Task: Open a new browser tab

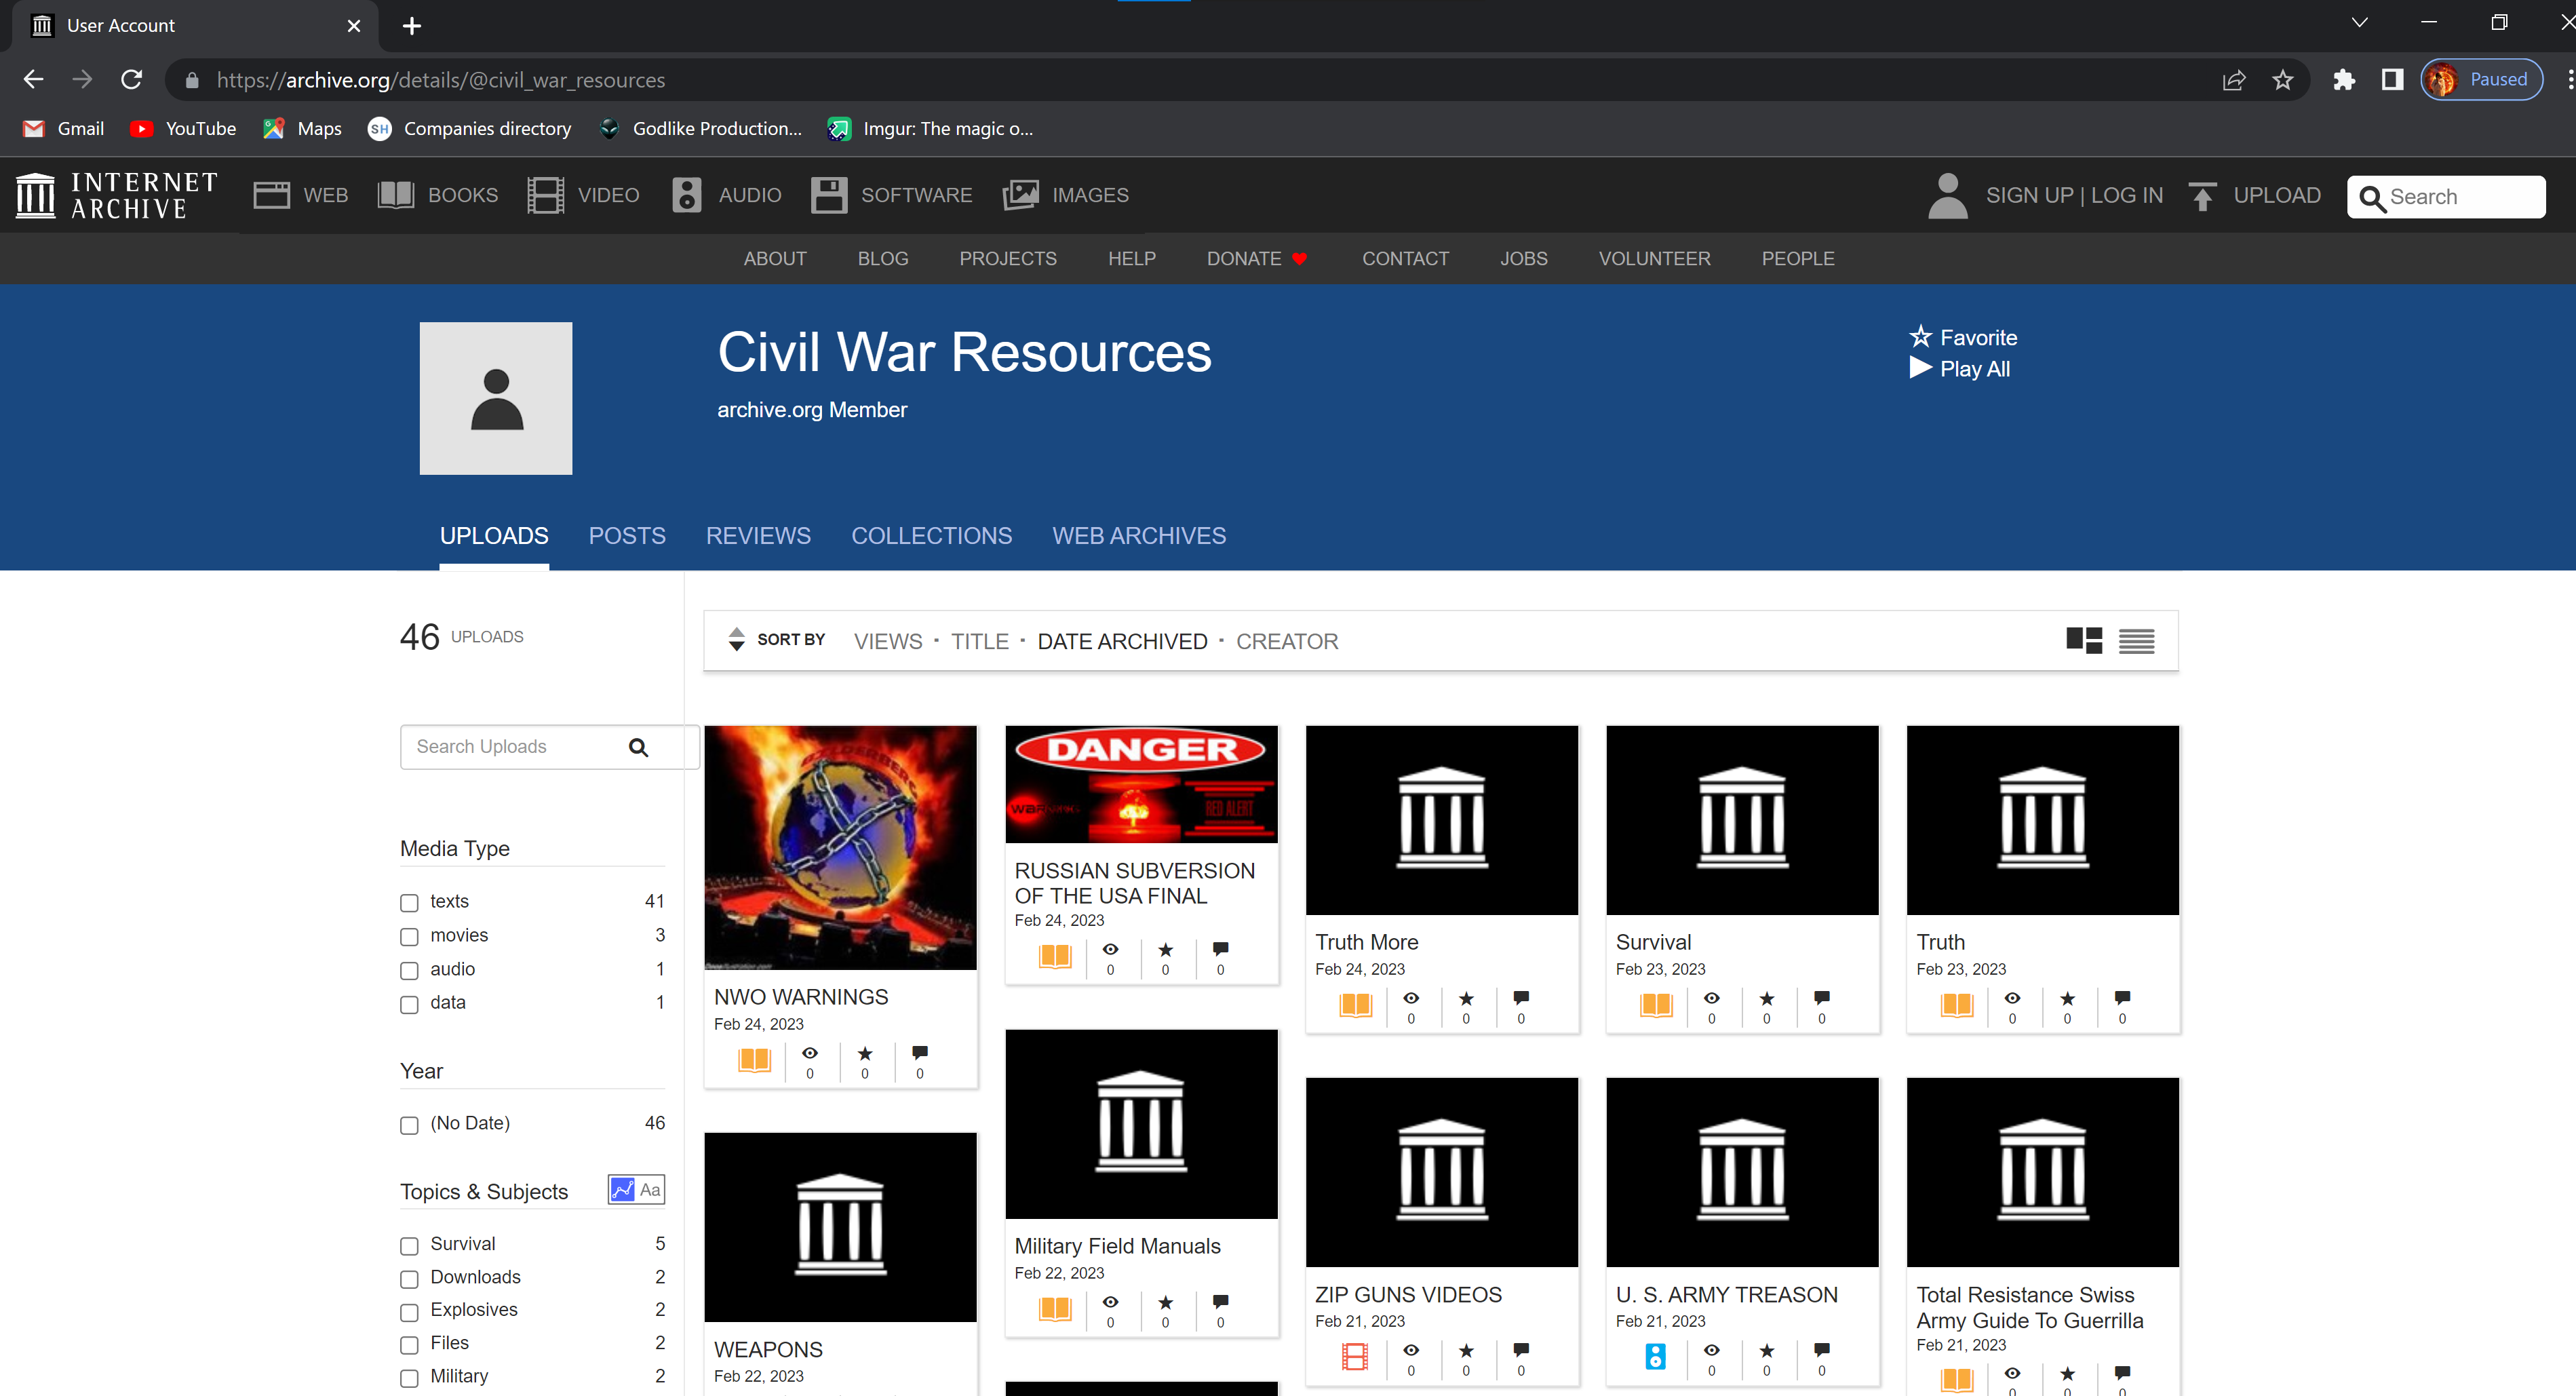Action: 411,26
